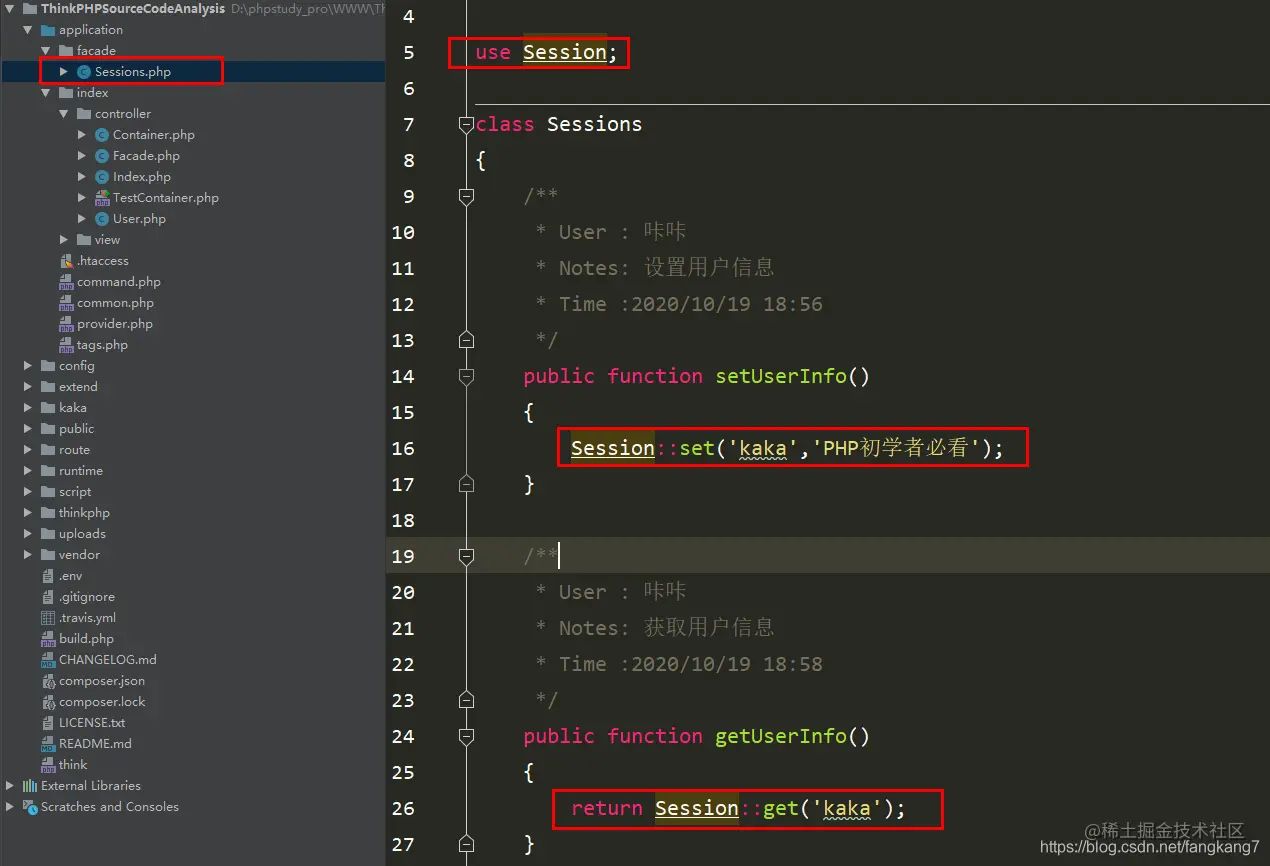Click the think file icon
The width and height of the screenshot is (1270, 866).
pyautogui.click(x=48, y=765)
